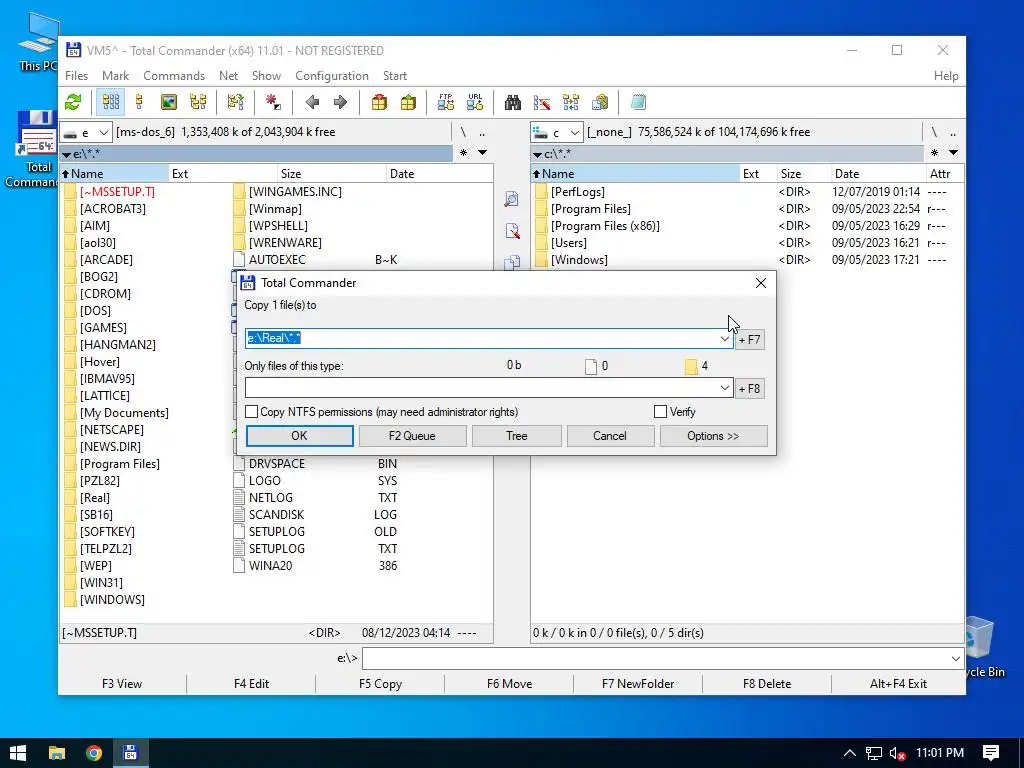Cancel the copy dialog
The image size is (1024, 768).
coord(610,436)
